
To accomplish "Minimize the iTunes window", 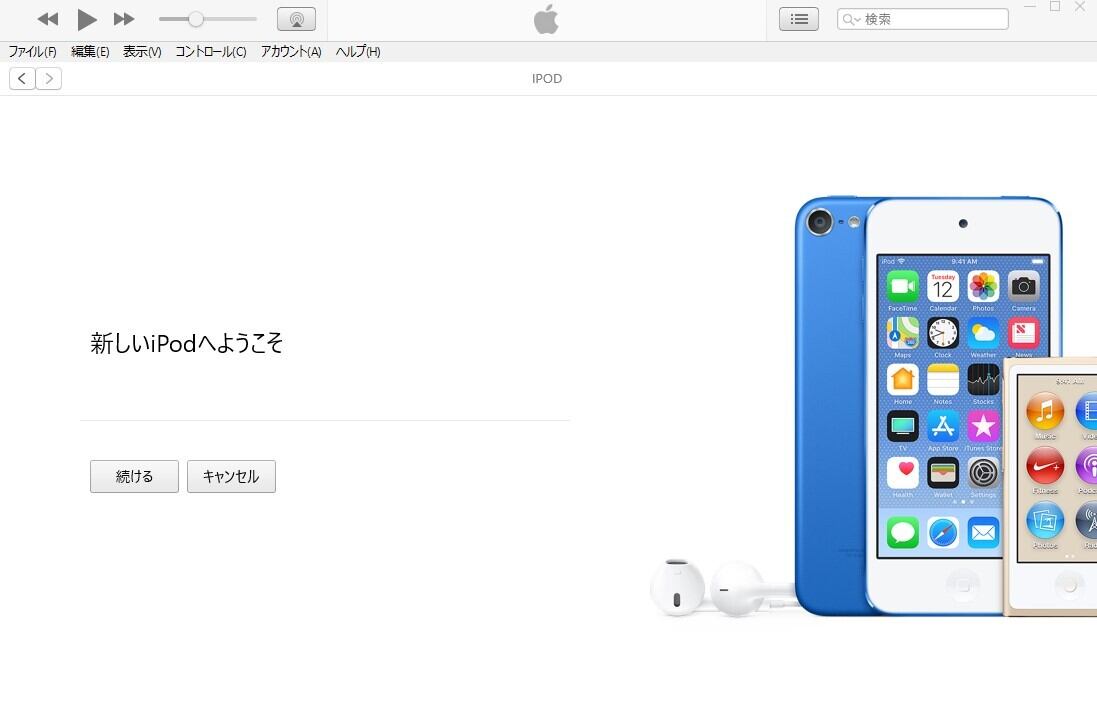I will [x=1030, y=7].
